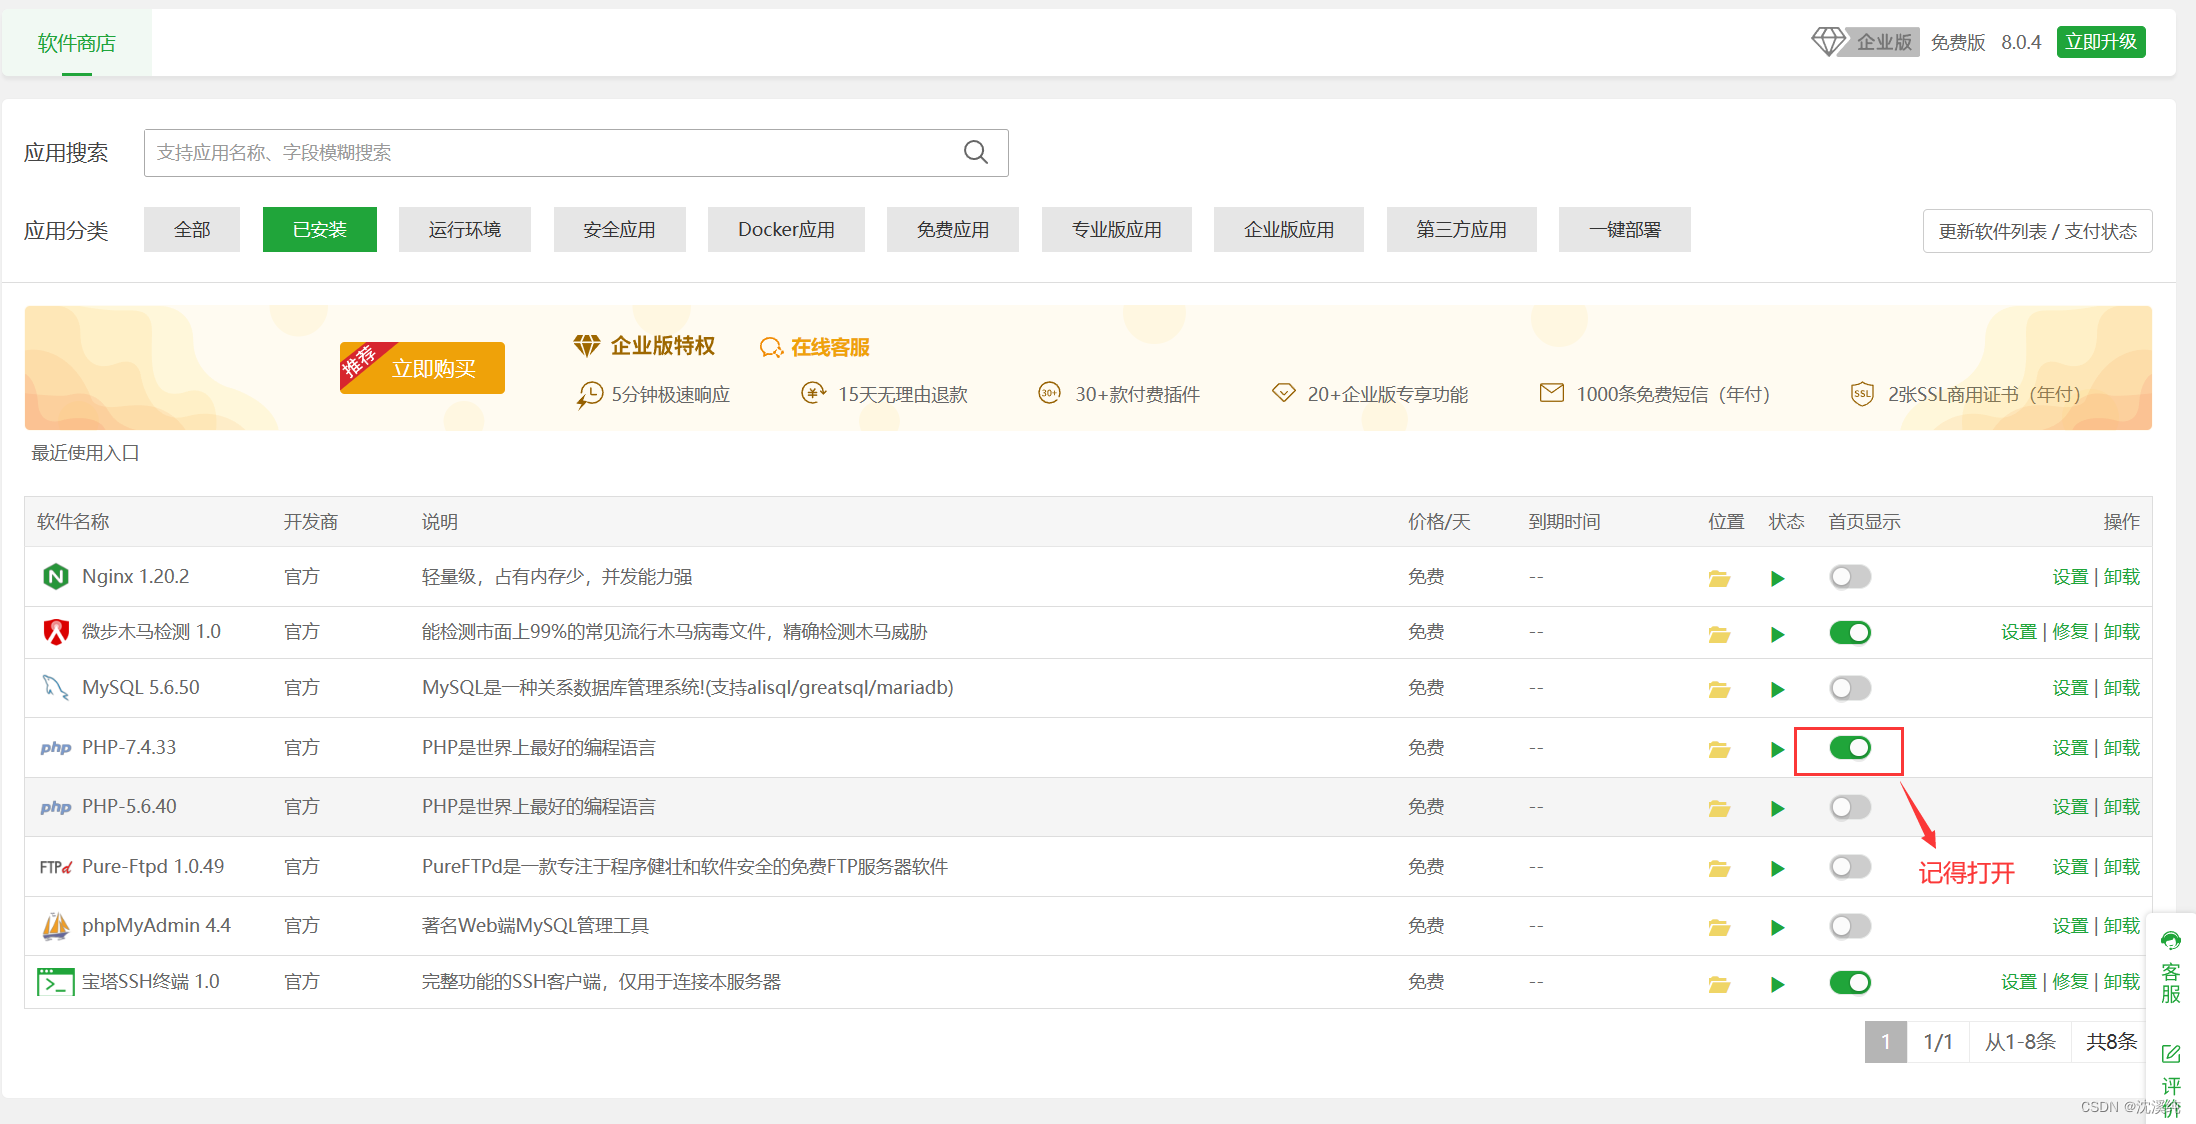Click 宝塔SSH终端 status play icon

pos(1777,984)
